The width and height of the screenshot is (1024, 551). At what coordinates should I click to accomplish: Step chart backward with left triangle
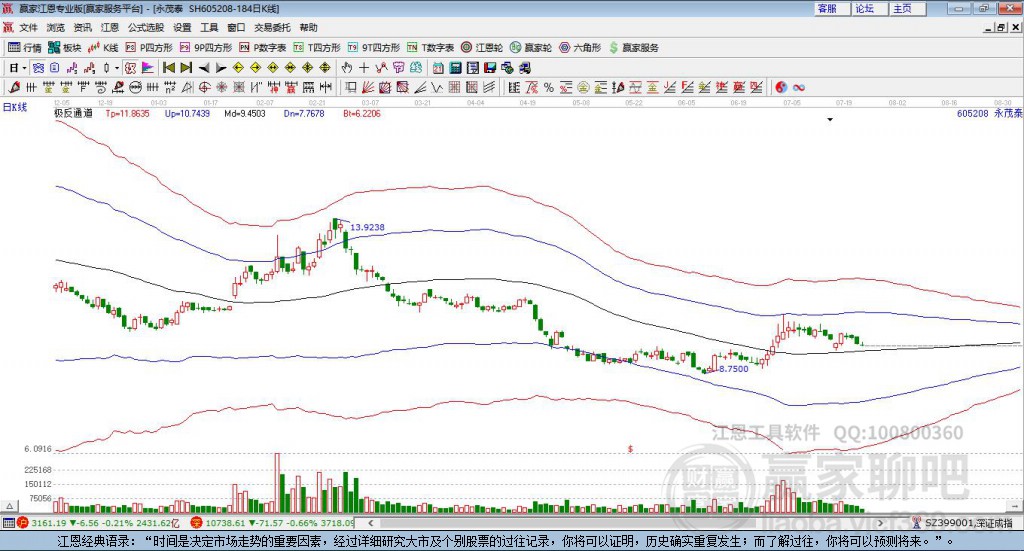click(204, 68)
